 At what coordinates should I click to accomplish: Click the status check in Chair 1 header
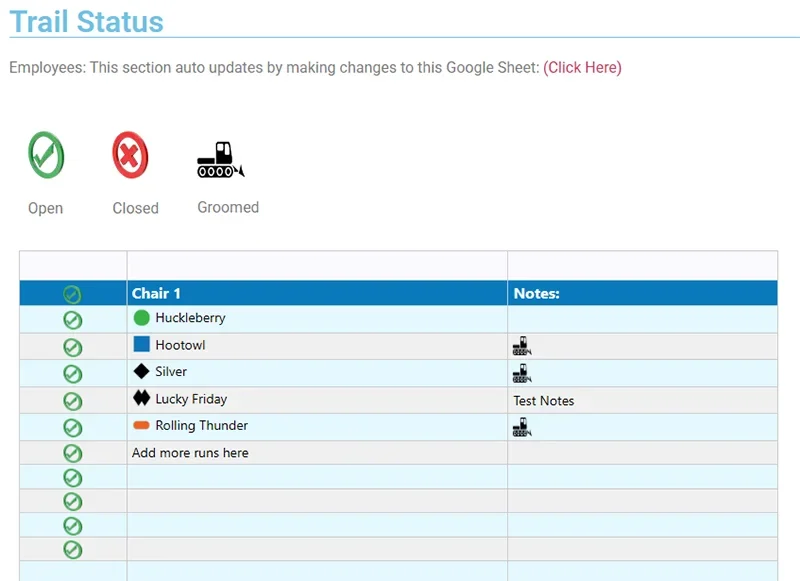[72, 294]
